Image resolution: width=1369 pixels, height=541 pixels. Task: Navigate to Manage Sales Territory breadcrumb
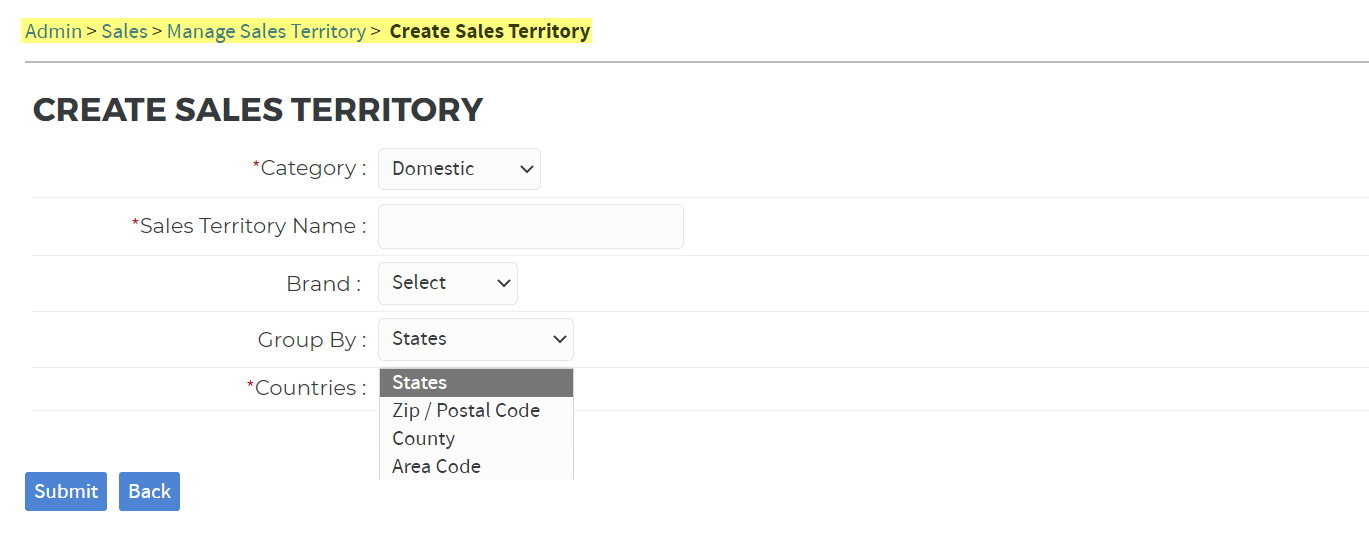(266, 31)
